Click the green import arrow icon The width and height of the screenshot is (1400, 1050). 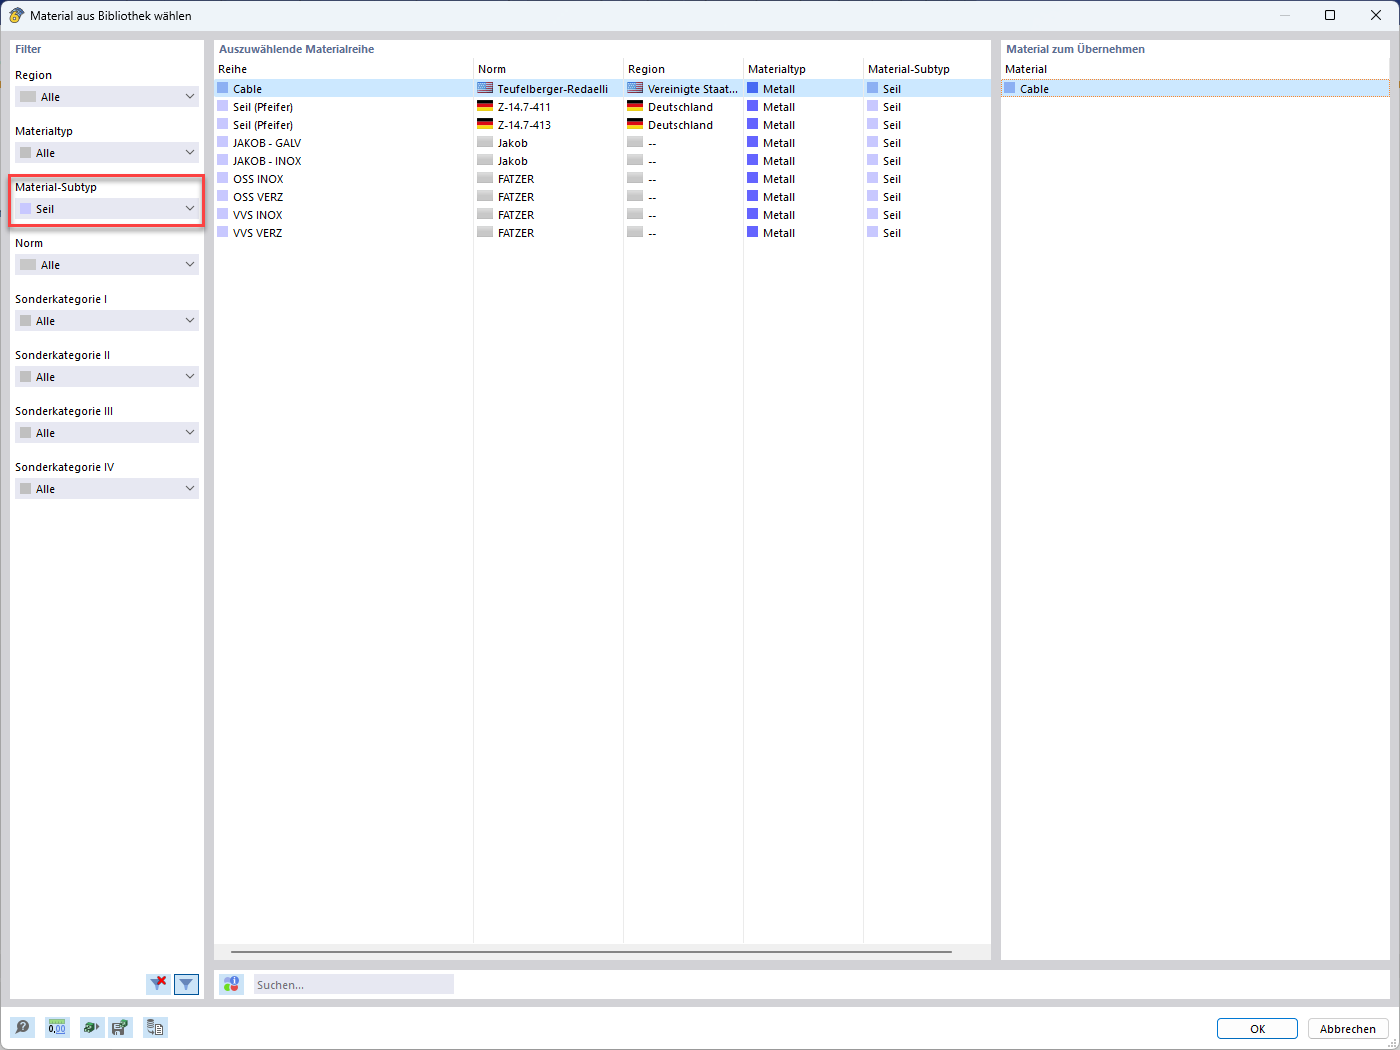(x=91, y=1027)
